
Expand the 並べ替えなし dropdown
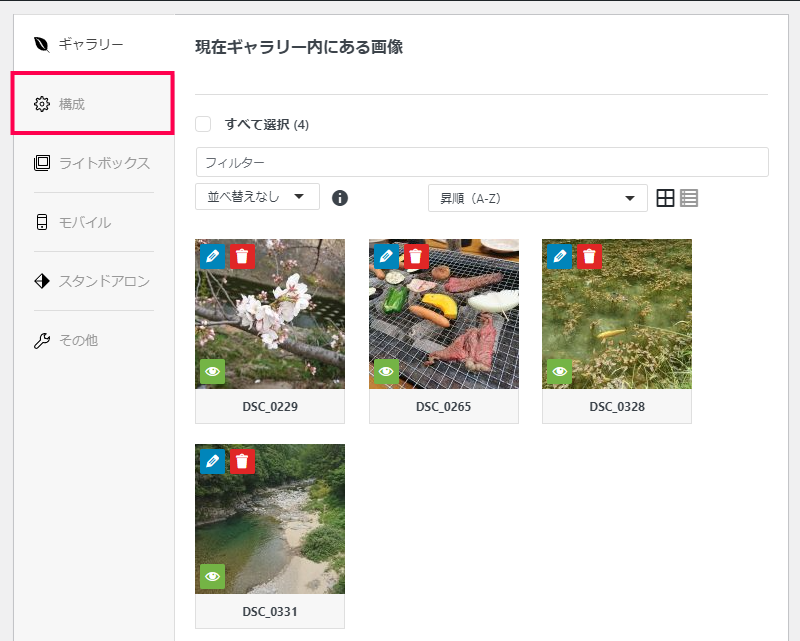pos(257,196)
